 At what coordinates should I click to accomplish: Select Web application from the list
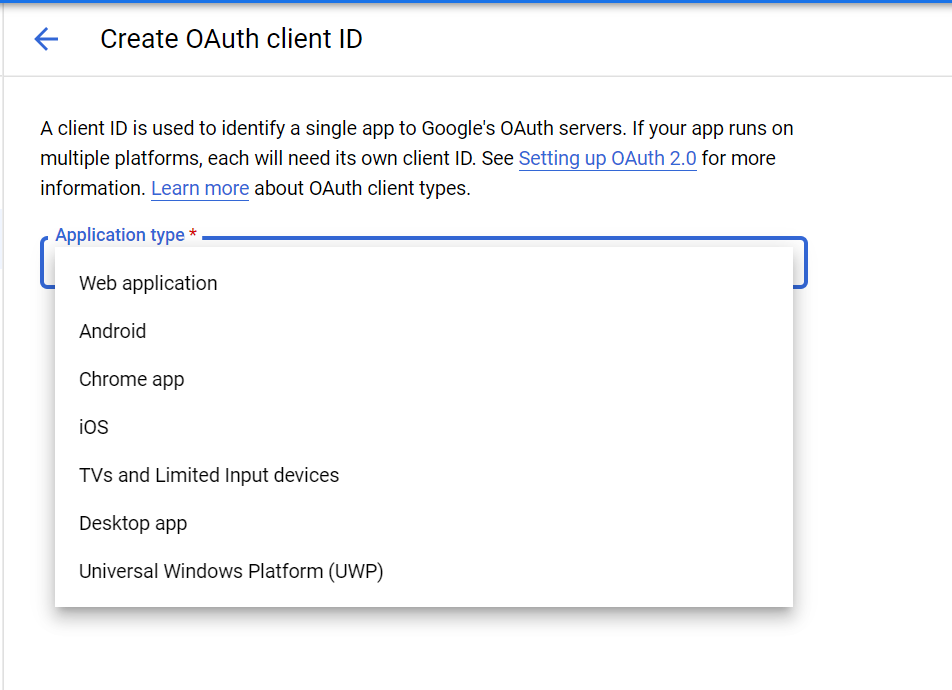click(x=424, y=283)
